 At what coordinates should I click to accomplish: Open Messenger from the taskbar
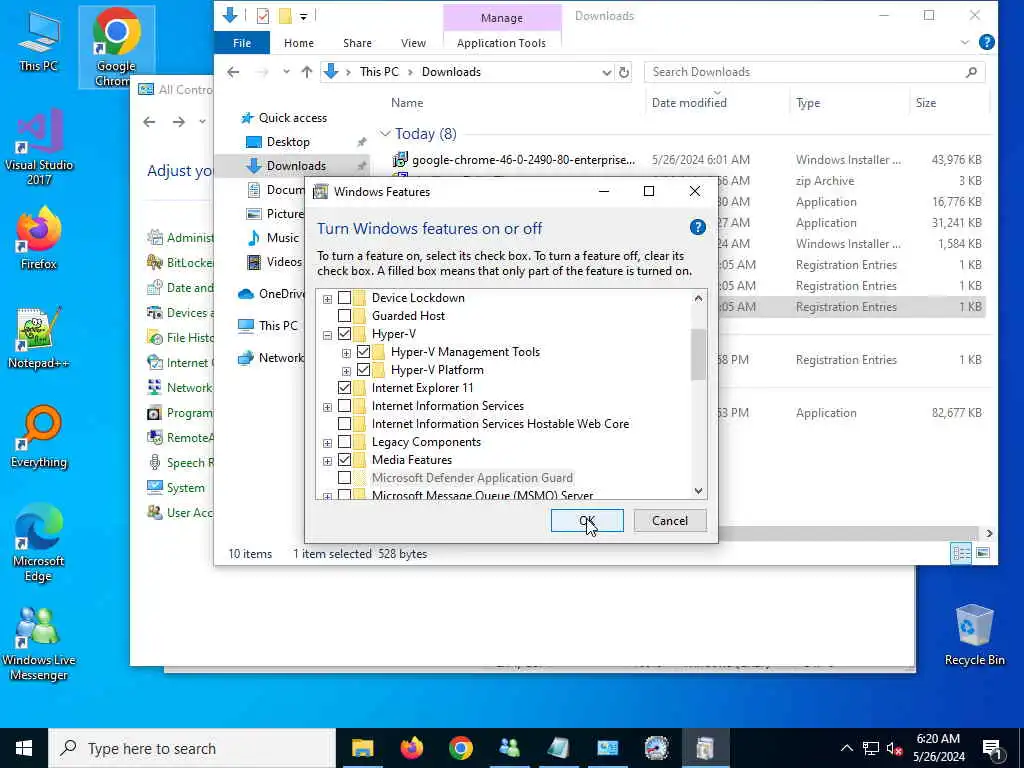click(x=509, y=748)
